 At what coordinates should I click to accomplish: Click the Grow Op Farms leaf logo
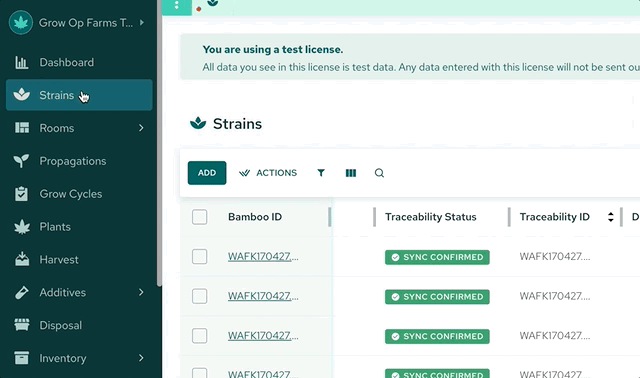pos(21,22)
